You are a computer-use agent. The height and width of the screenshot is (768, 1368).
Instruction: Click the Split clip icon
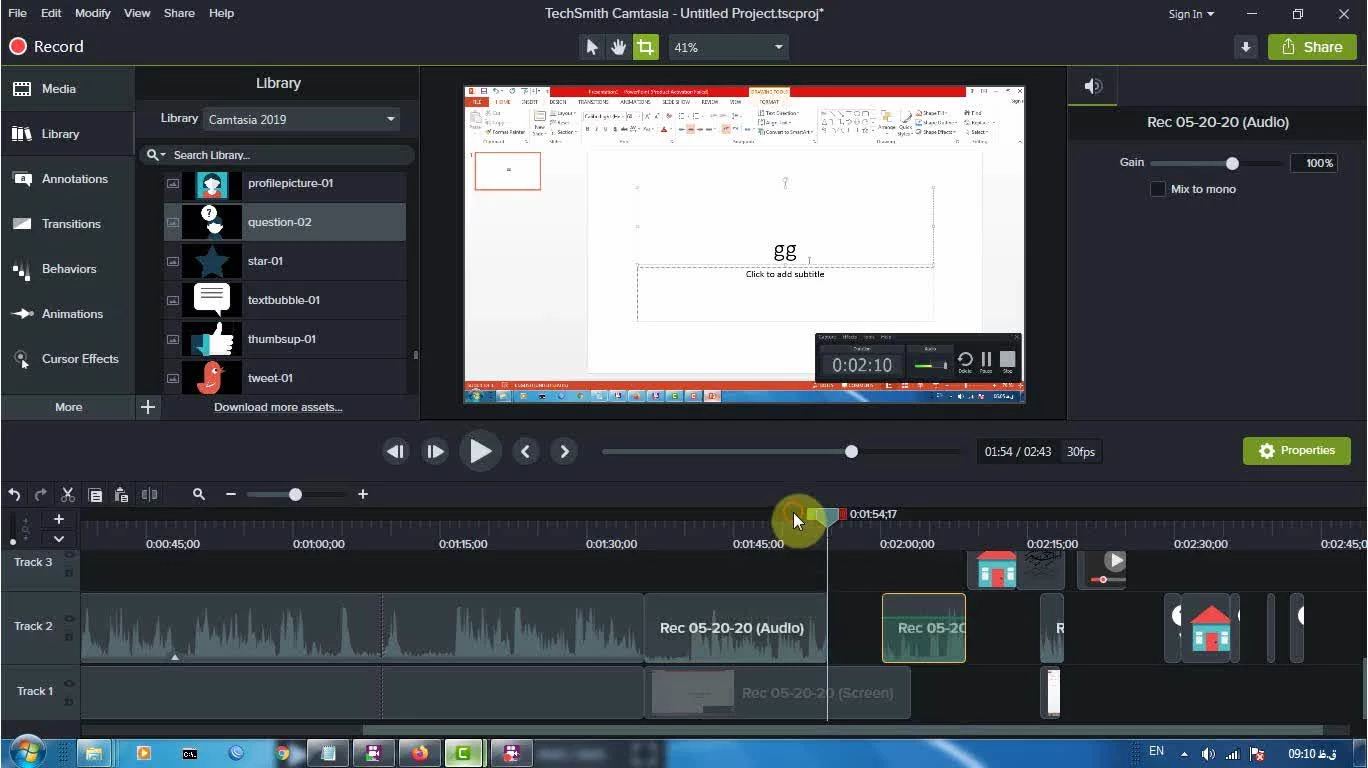tap(149, 494)
